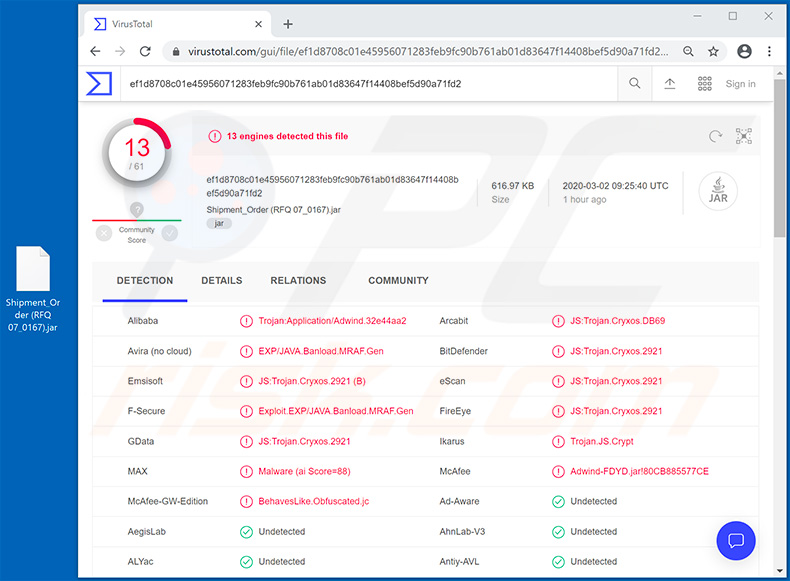Image resolution: width=790 pixels, height=581 pixels.
Task: Click Trojan.JS.Crypt Ikarus result
Action: pos(602,441)
